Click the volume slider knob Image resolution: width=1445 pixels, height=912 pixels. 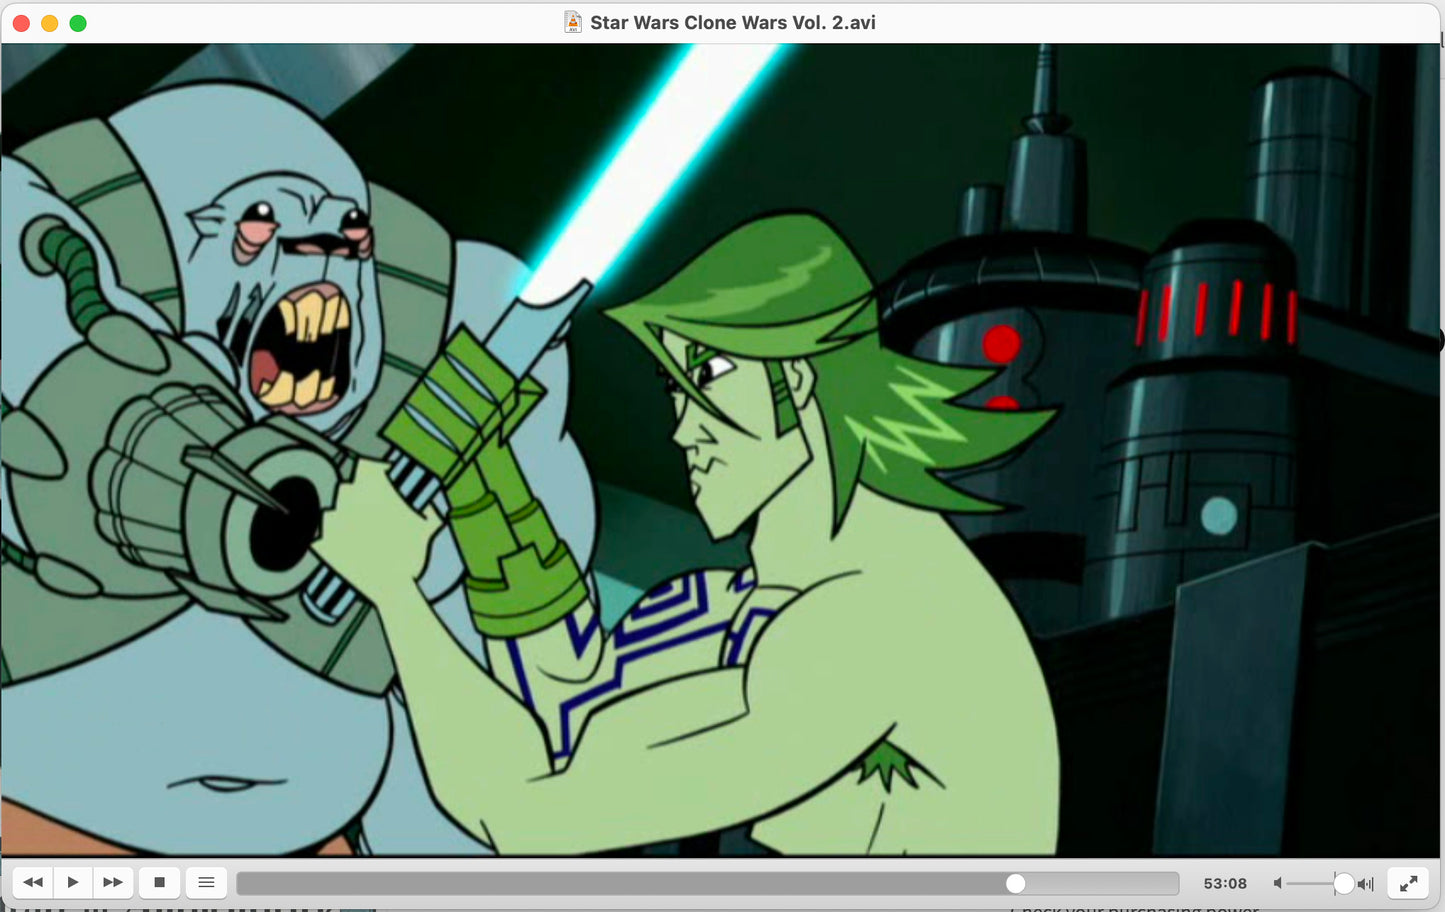(x=1344, y=883)
